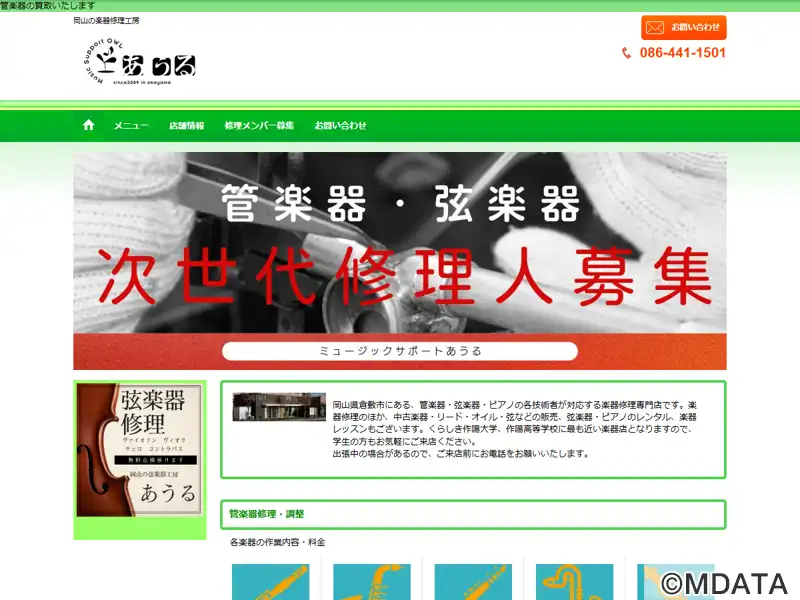Click the phone number 086-441-1501

[683, 53]
